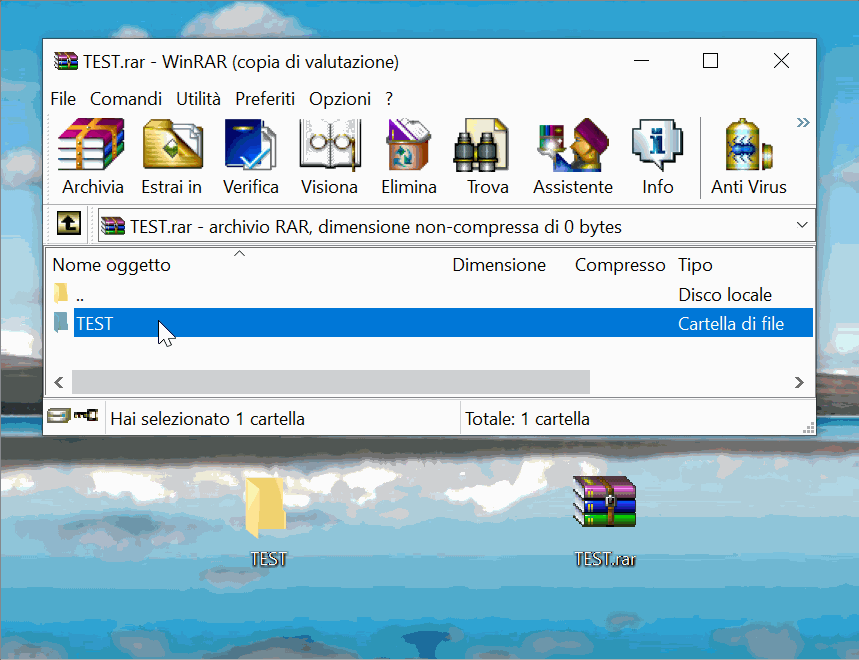
Task: Select the TEST folder on desktop
Action: coord(267,521)
